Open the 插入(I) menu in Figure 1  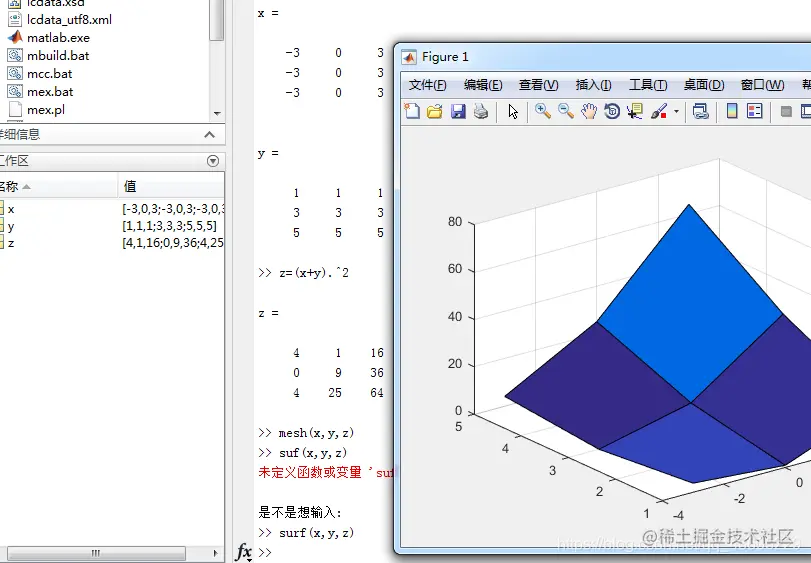593,85
